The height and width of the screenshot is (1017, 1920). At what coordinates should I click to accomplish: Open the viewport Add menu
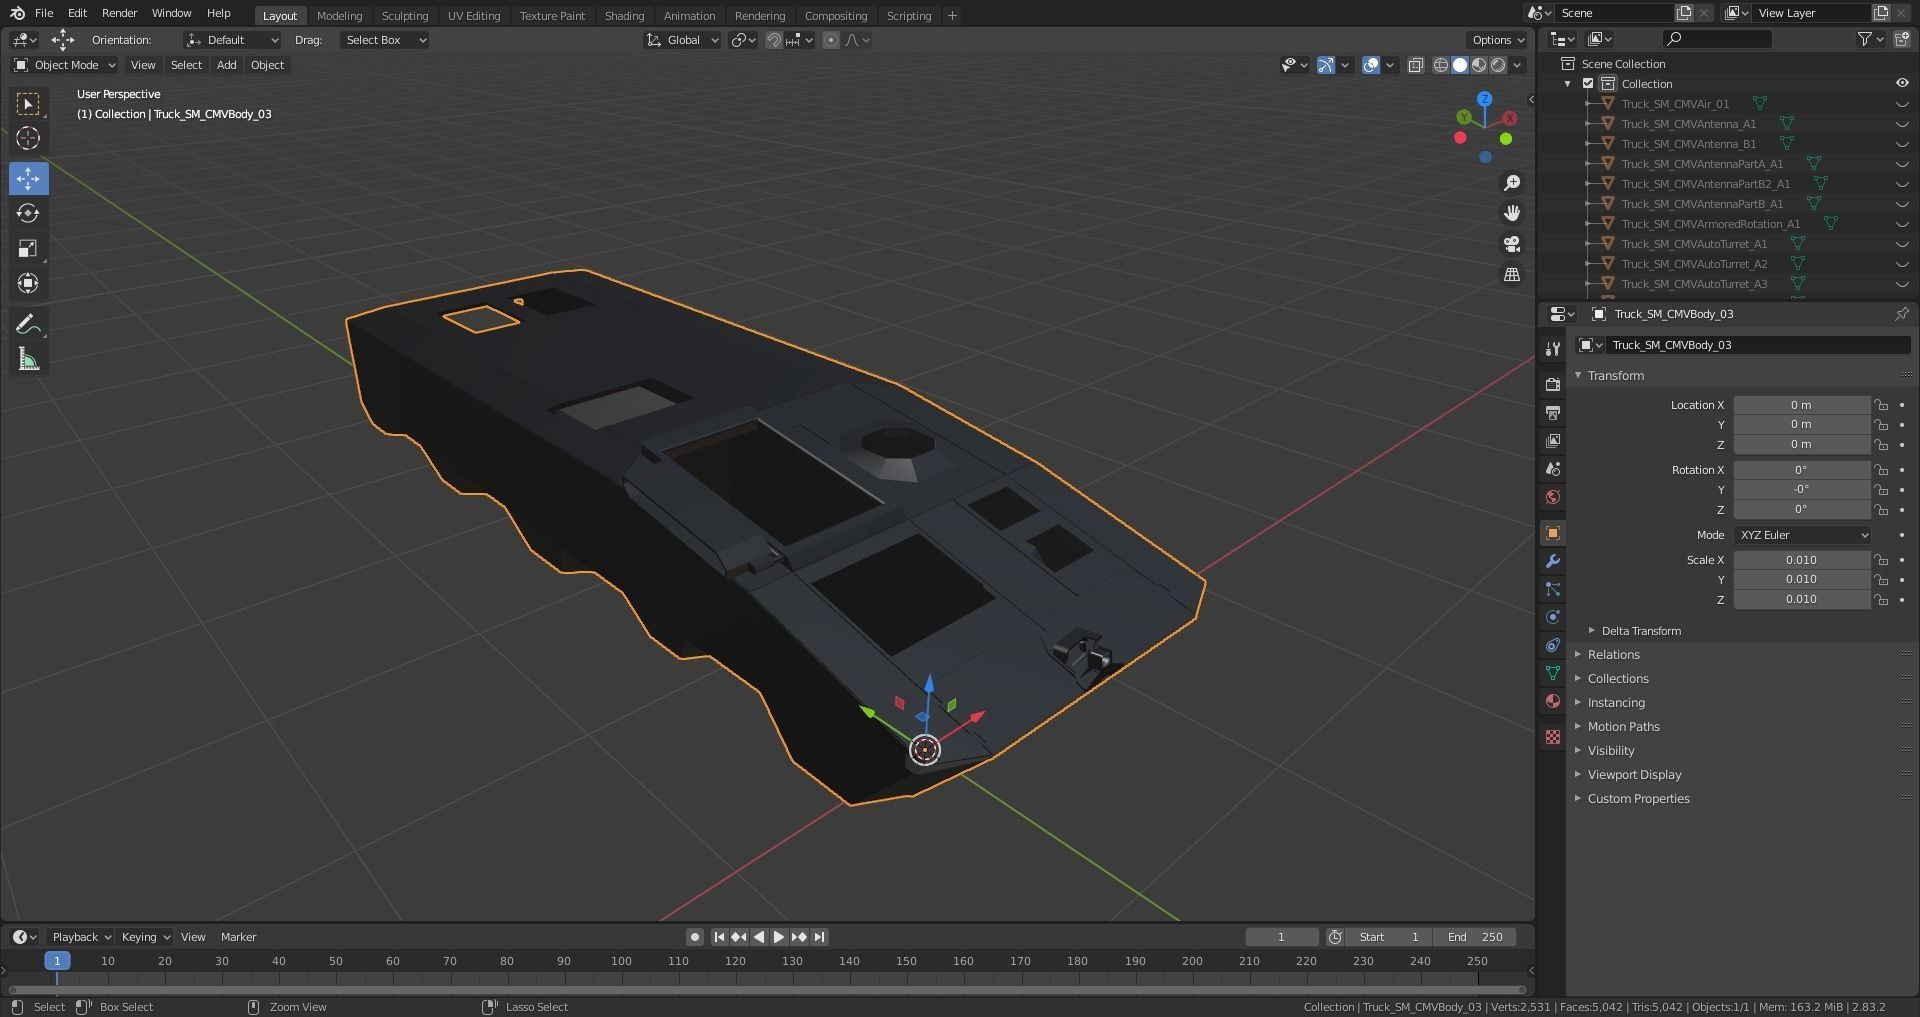tap(227, 65)
